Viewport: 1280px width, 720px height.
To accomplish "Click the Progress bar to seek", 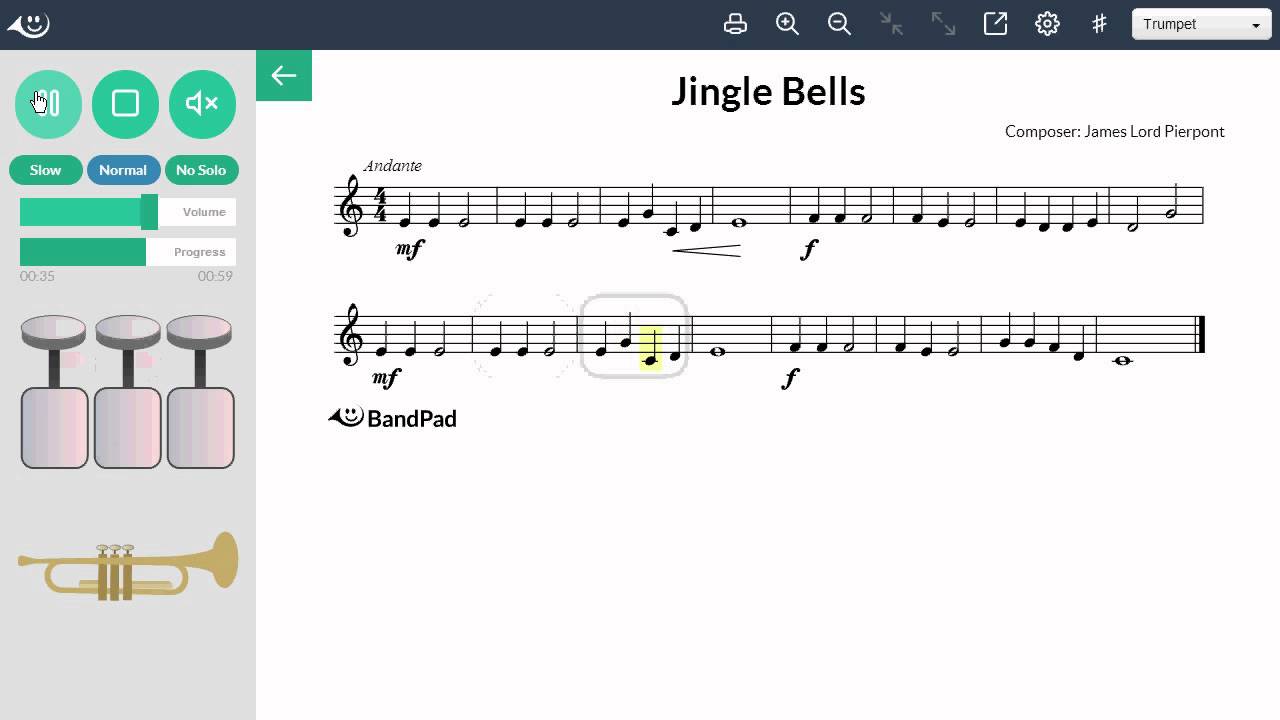I will coord(128,252).
